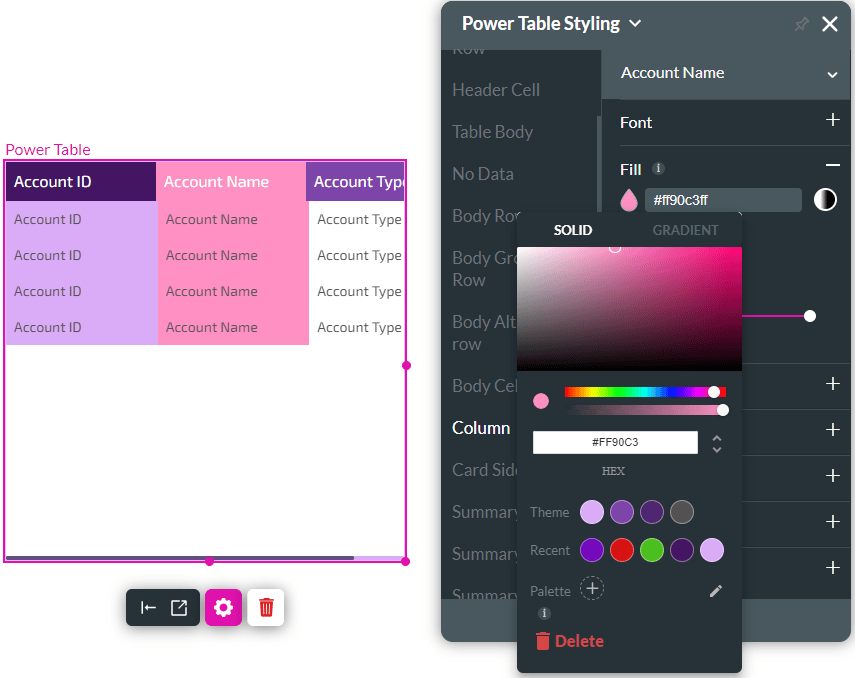Pick the red recent color swatch

(x=622, y=550)
